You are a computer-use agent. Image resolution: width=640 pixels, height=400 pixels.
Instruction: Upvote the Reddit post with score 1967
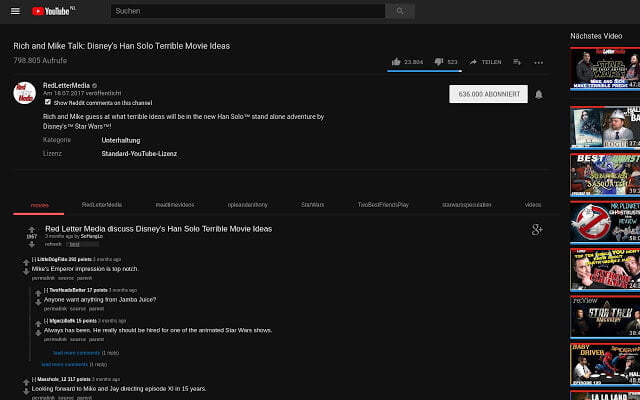click(31, 230)
